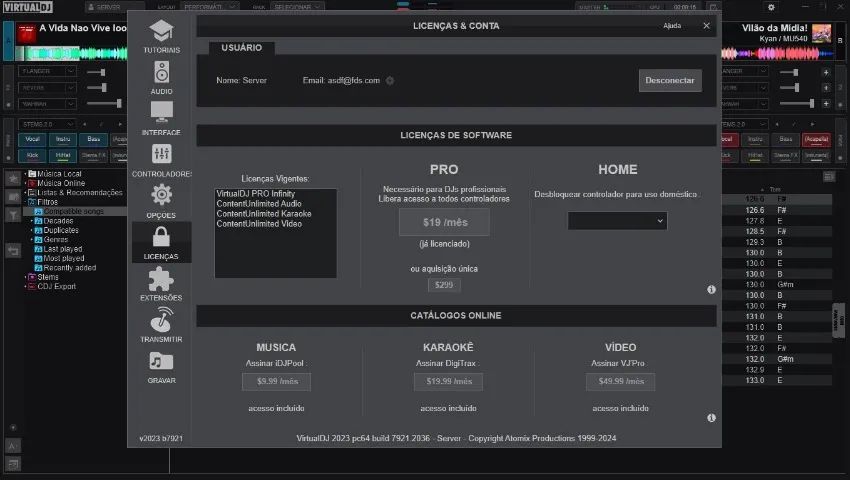Select Compatible songs filter
The image size is (850, 480).
pos(73,211)
